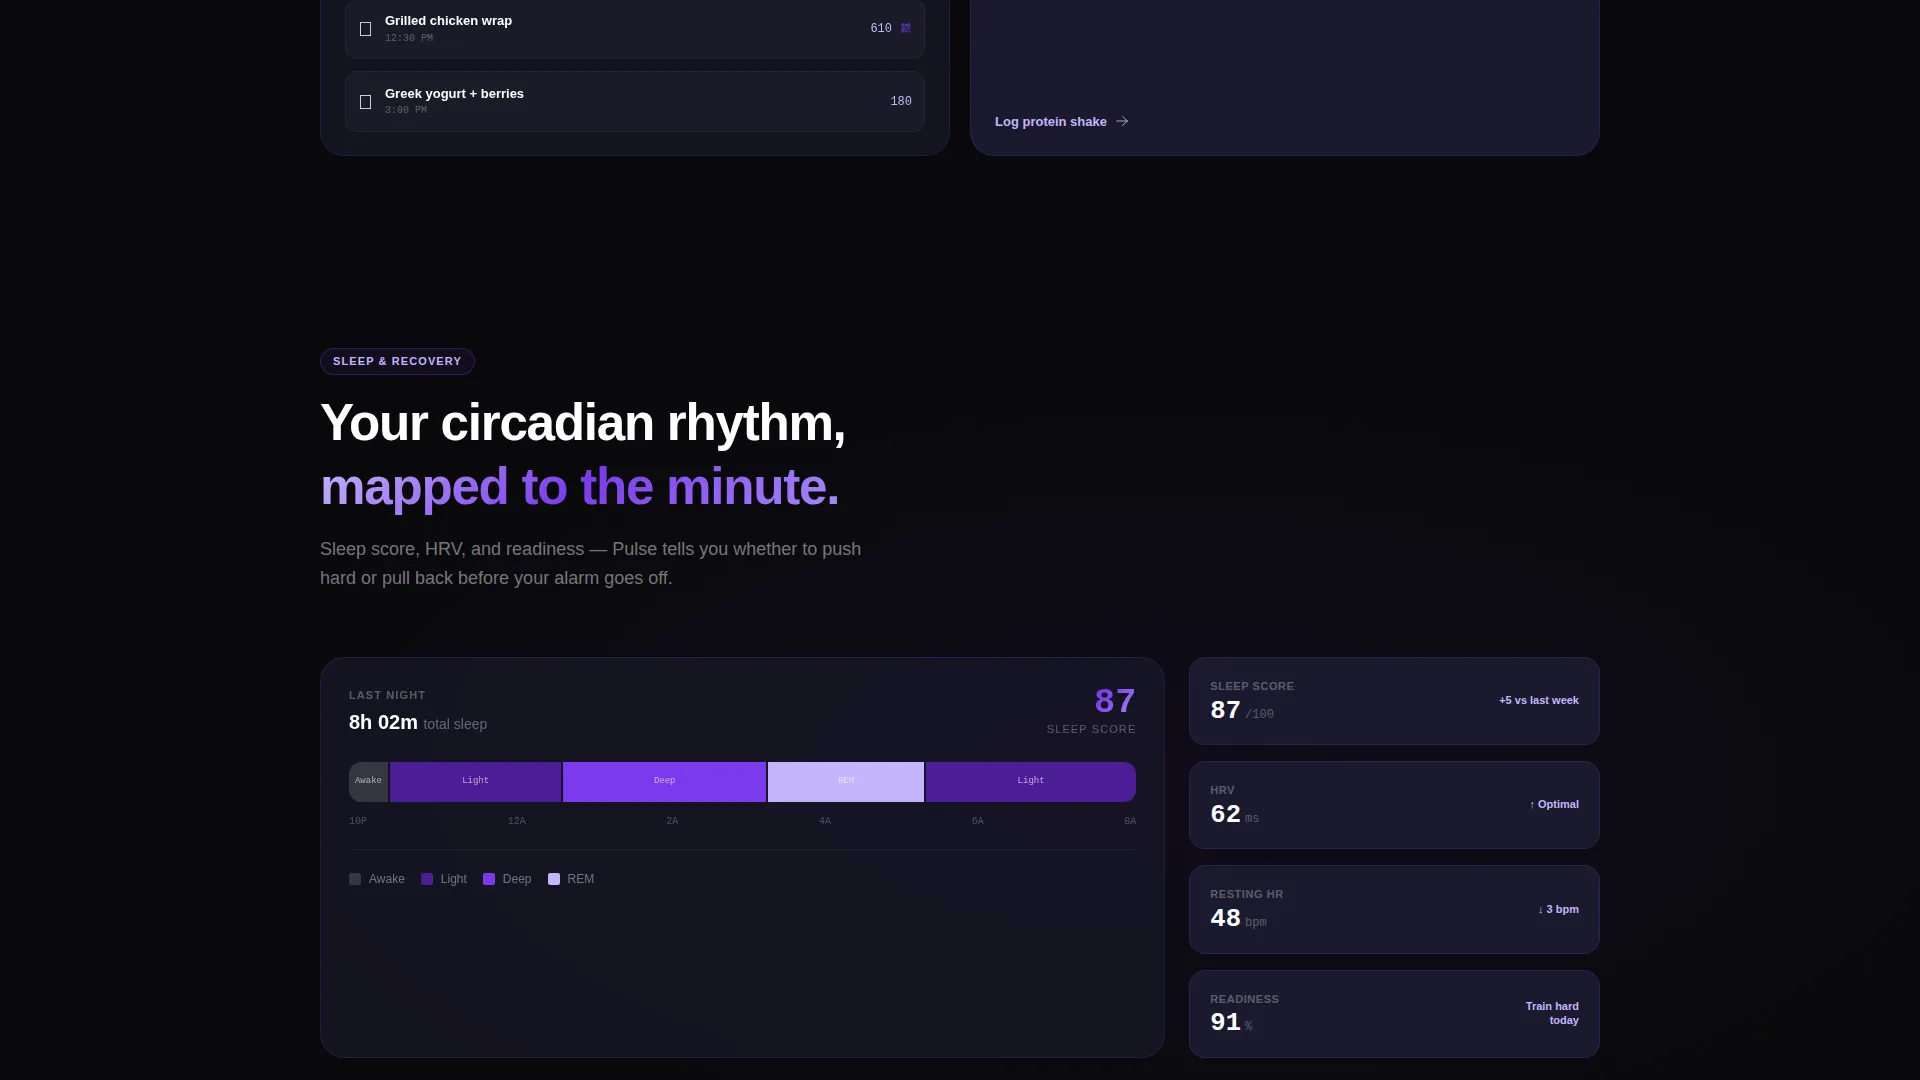Image resolution: width=1920 pixels, height=1080 pixels.
Task: Click the Light legend color swatch
Action: (427, 879)
